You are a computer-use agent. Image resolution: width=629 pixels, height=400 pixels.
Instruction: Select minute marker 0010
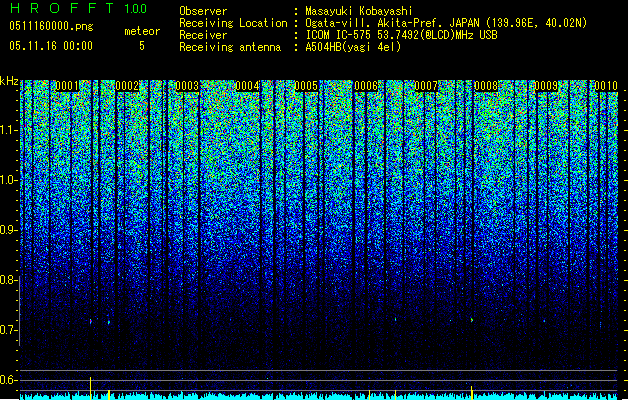click(606, 86)
